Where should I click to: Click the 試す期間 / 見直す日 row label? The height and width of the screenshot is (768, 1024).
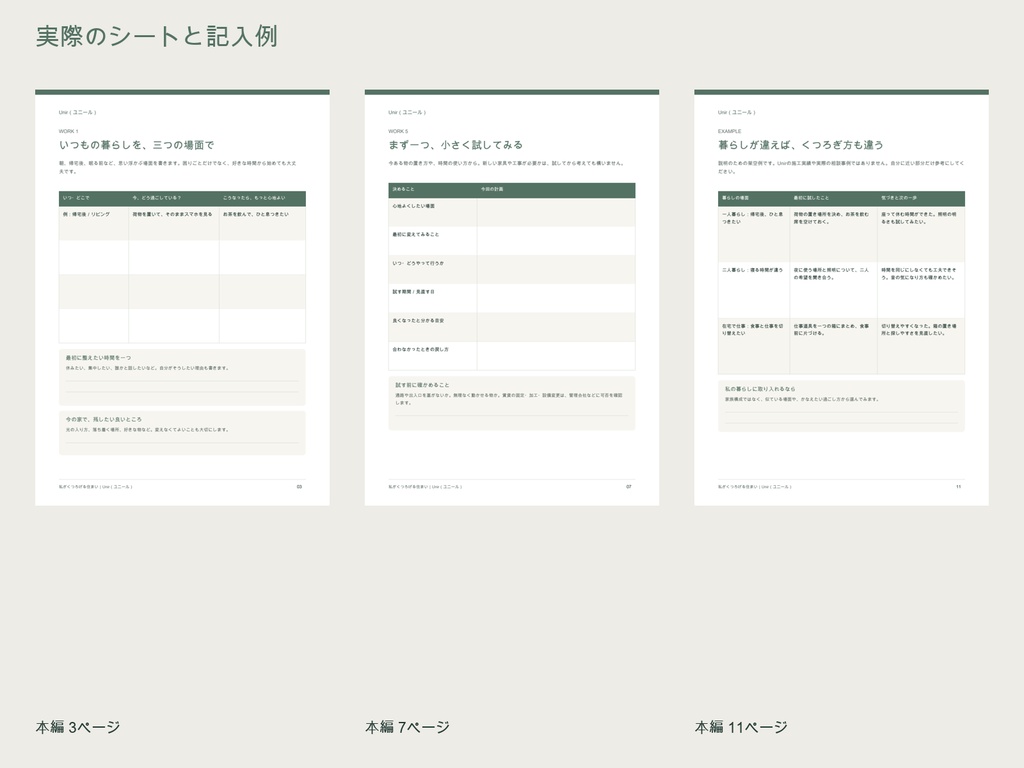tap(413, 292)
